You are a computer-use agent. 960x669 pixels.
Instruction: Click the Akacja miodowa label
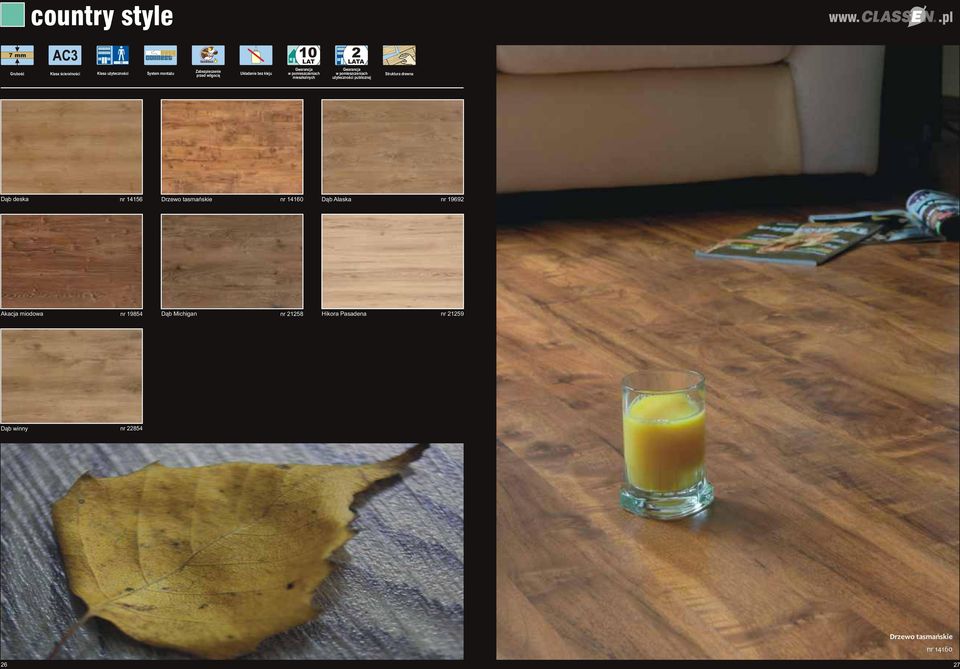(22, 314)
